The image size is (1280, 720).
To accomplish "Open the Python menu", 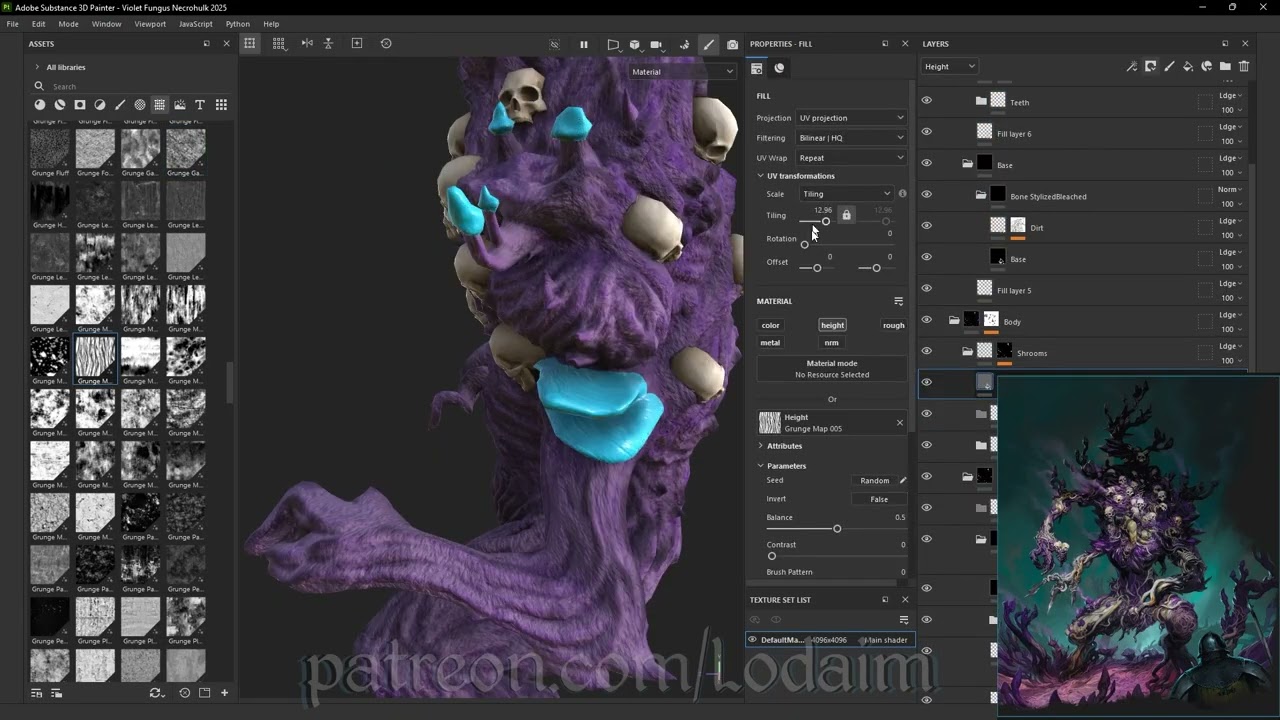I will [238, 24].
